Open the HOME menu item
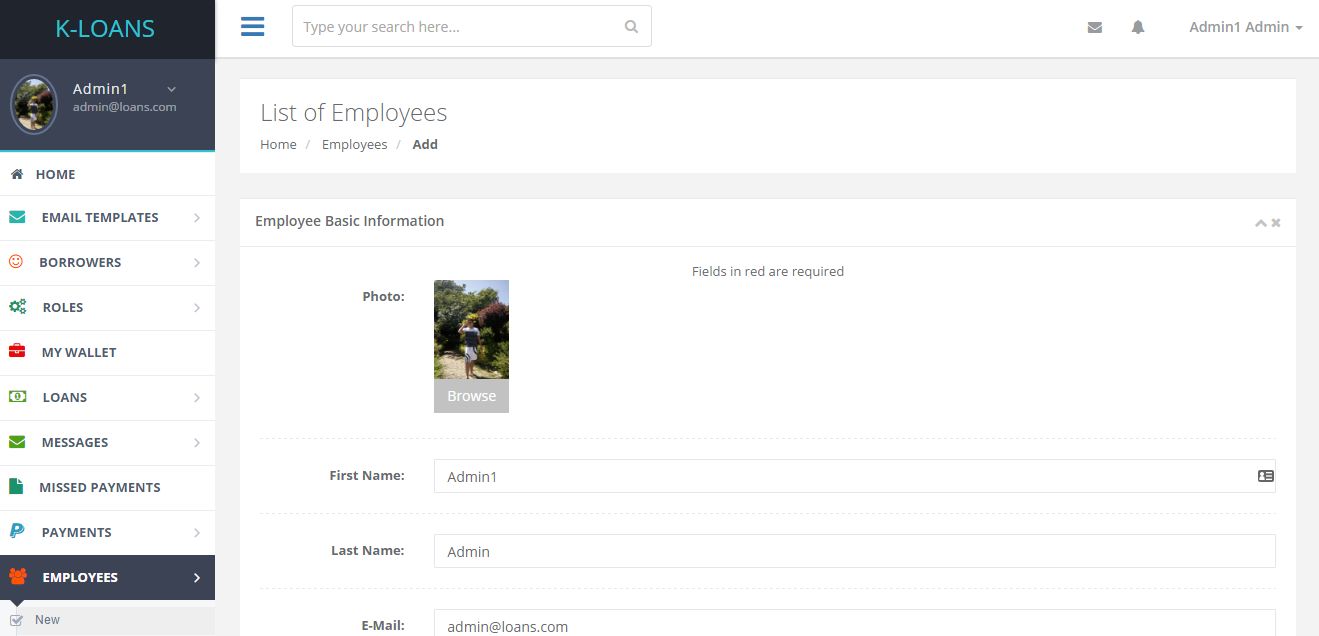This screenshot has width=1319, height=636. tap(107, 174)
